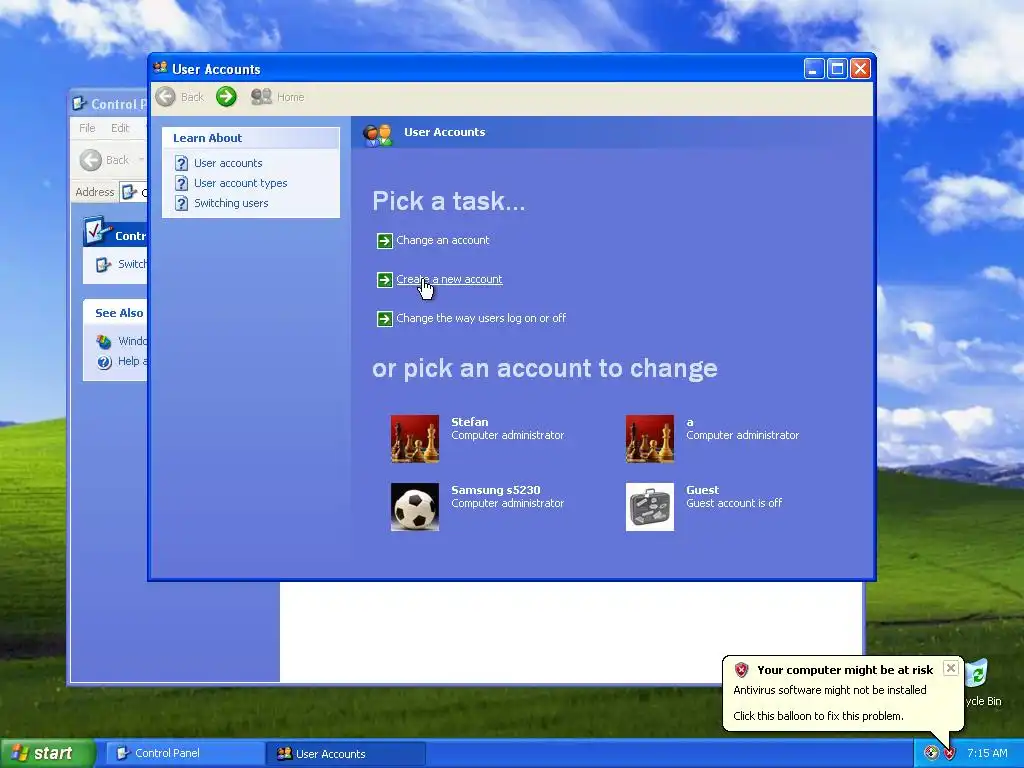Click the Control Panel checkmark icon in sidebar

pos(97,231)
